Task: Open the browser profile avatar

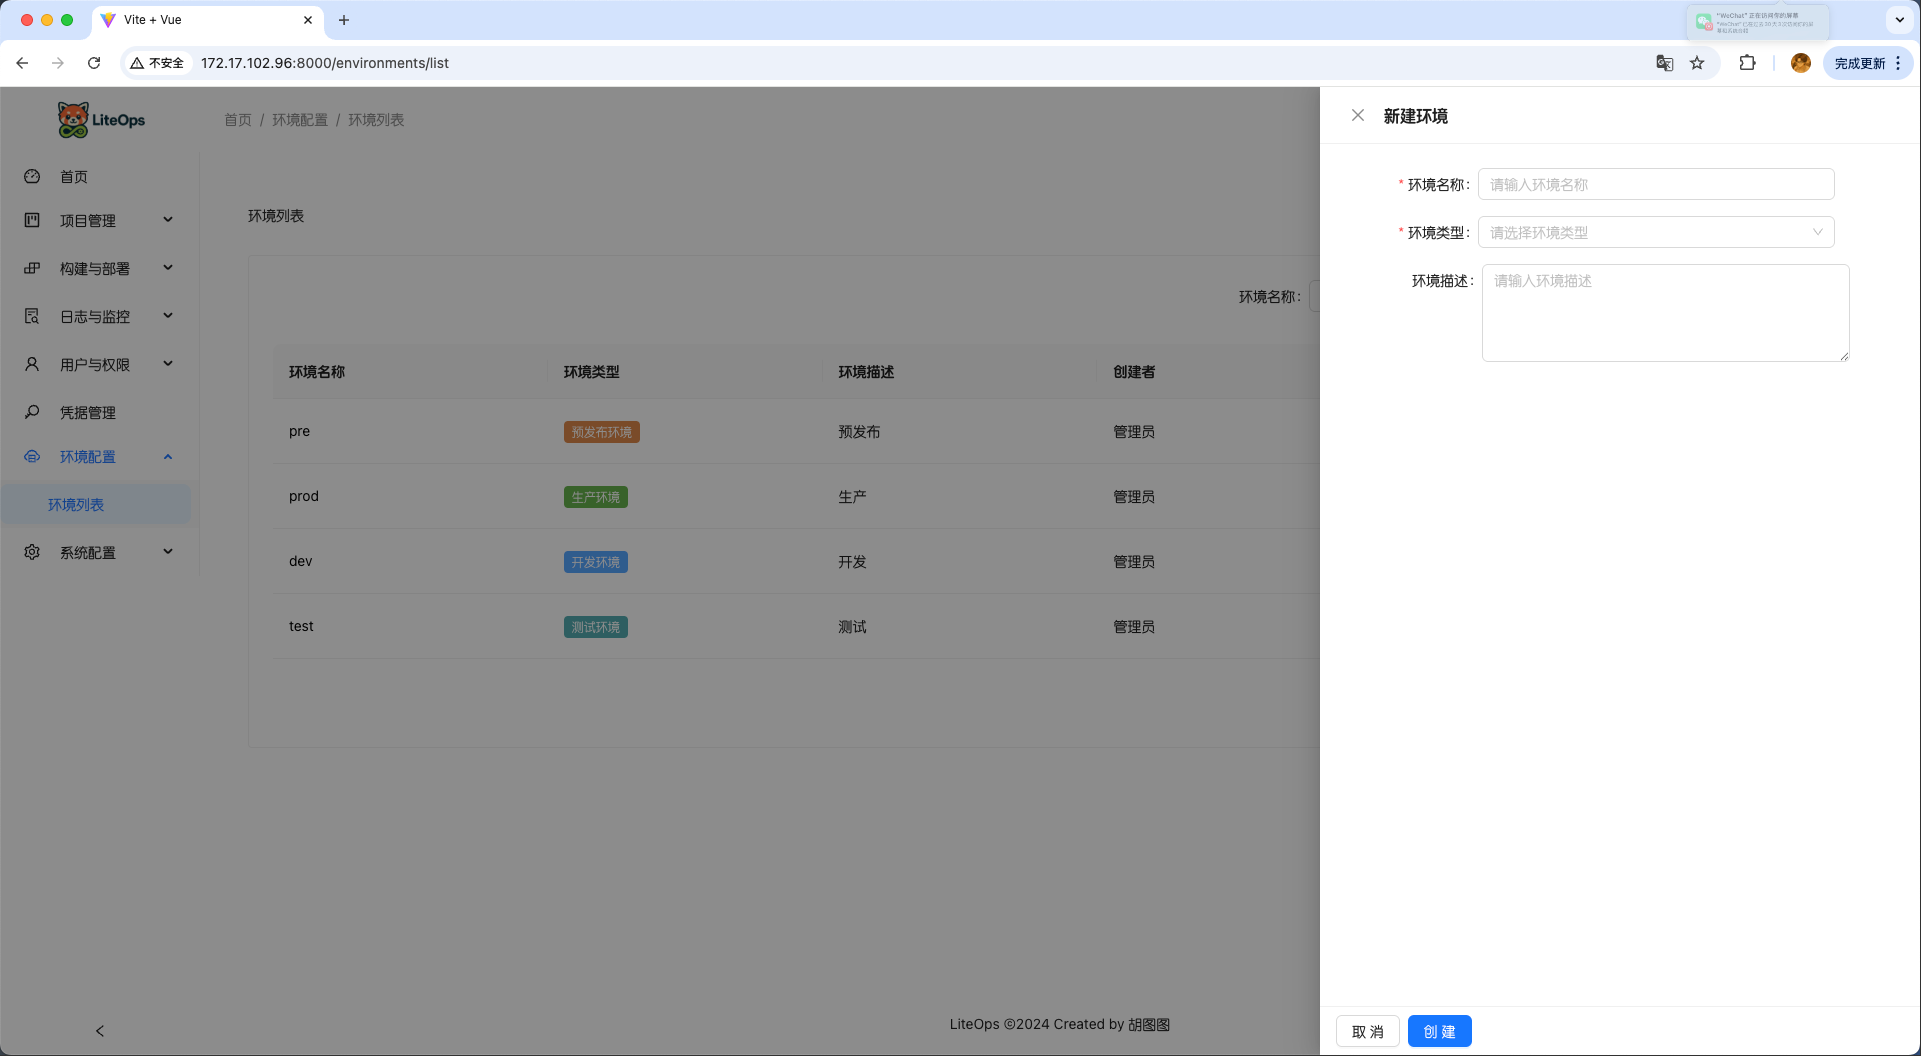Action: click(1801, 63)
